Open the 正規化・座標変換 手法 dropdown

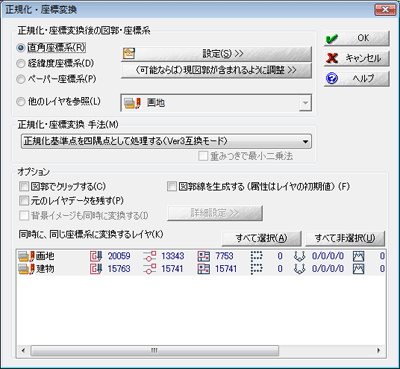click(x=166, y=141)
